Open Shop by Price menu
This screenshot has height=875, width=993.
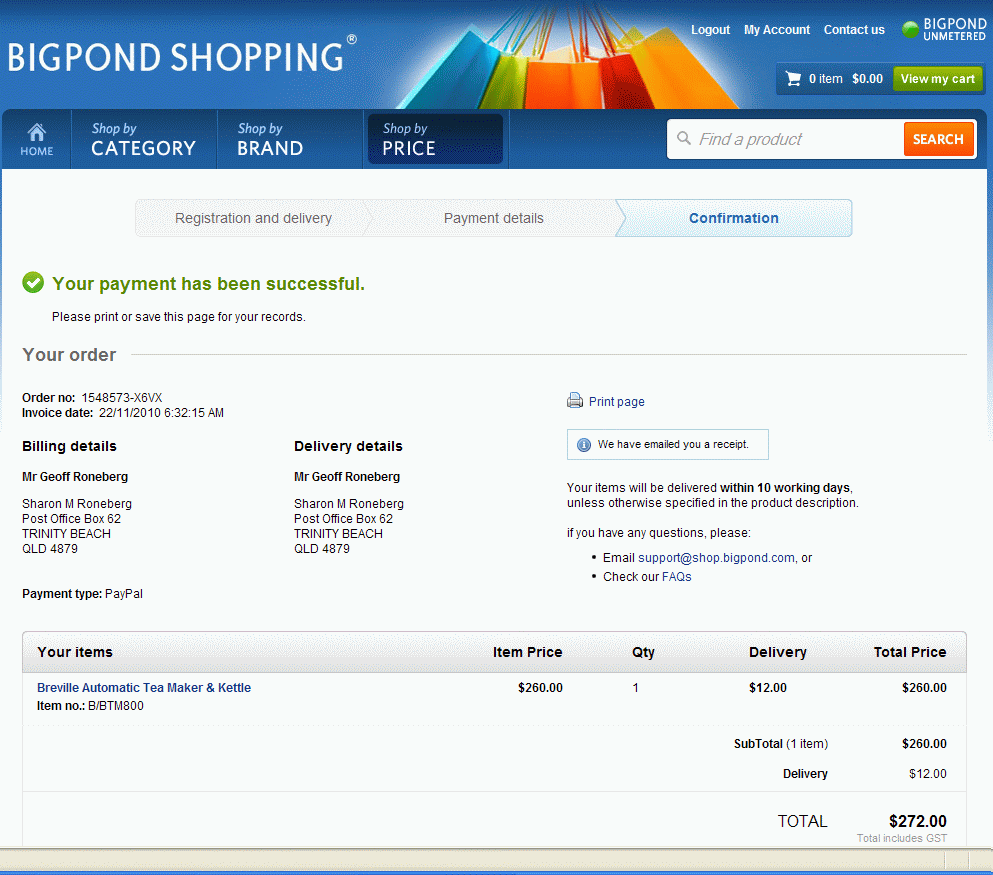[436, 139]
